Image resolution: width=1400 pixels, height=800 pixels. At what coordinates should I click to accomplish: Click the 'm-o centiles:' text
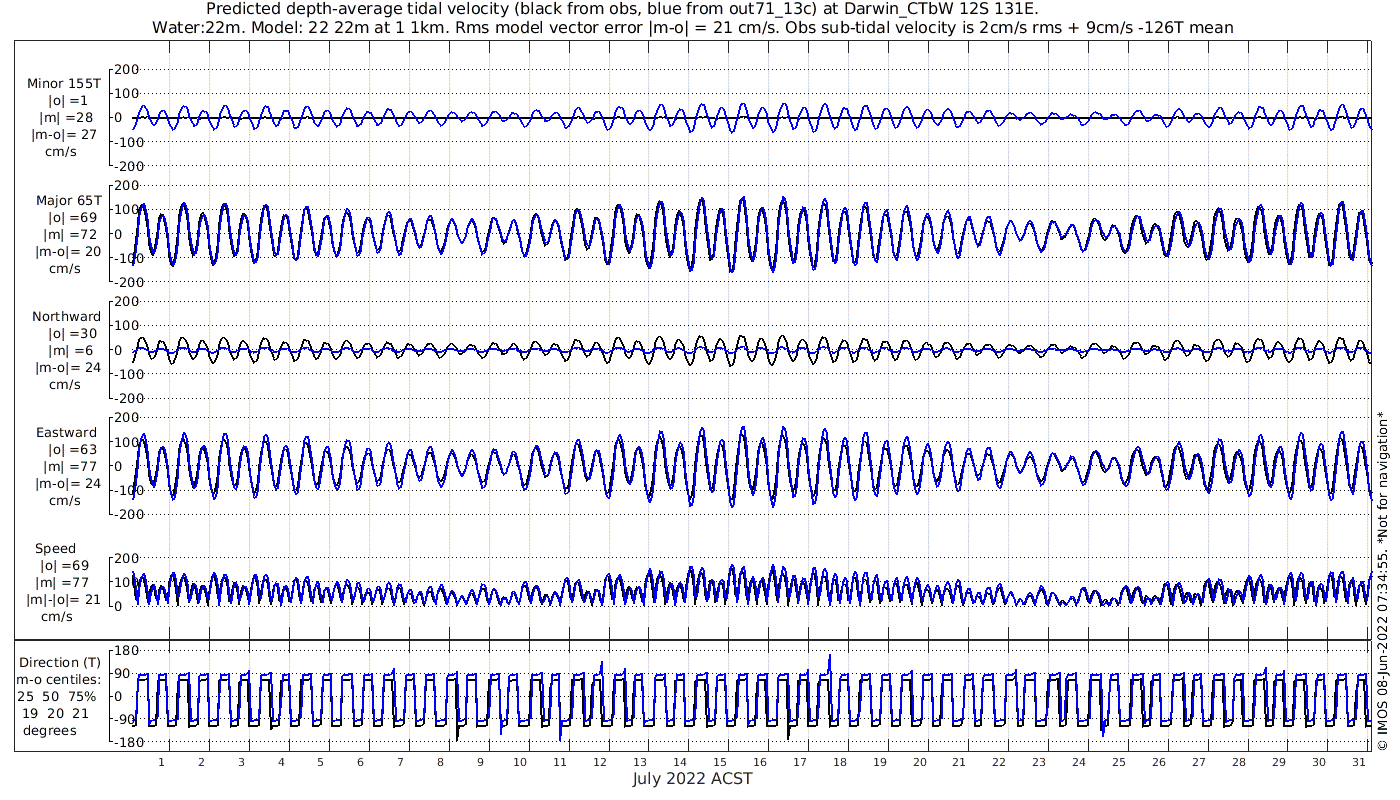coord(59,680)
